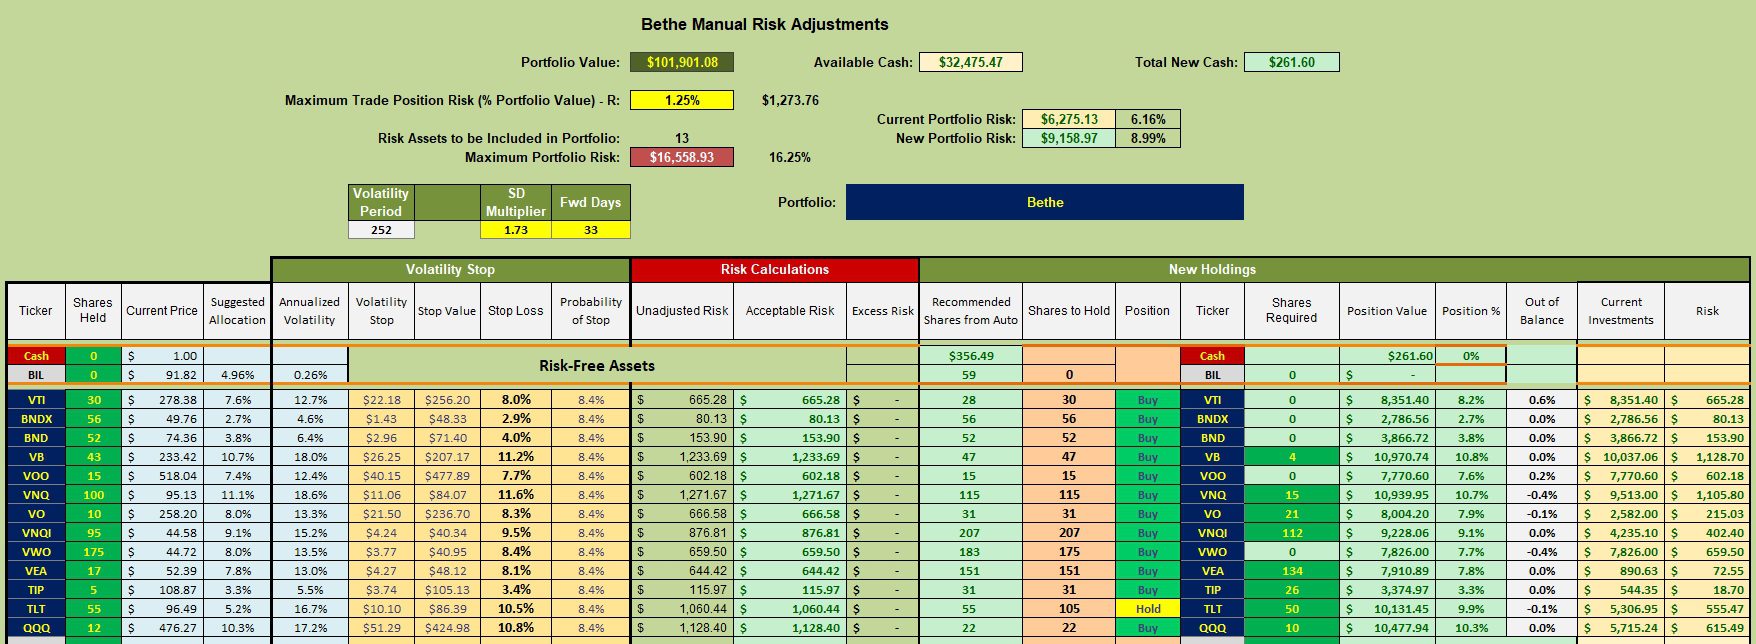Click the Current Portfolio Risk value $6,275.13
The image size is (1756, 644).
1069,119
